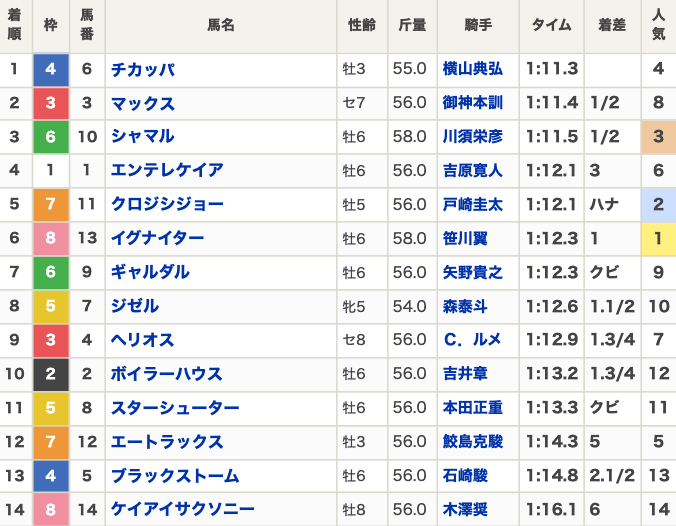Click the タイム column header
The image size is (676, 526).
point(551,27)
